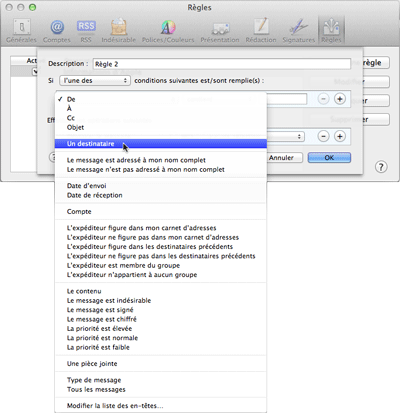The height and width of the screenshot is (413, 400).
Task: Open the Signatures preferences icon
Action: 299,31
